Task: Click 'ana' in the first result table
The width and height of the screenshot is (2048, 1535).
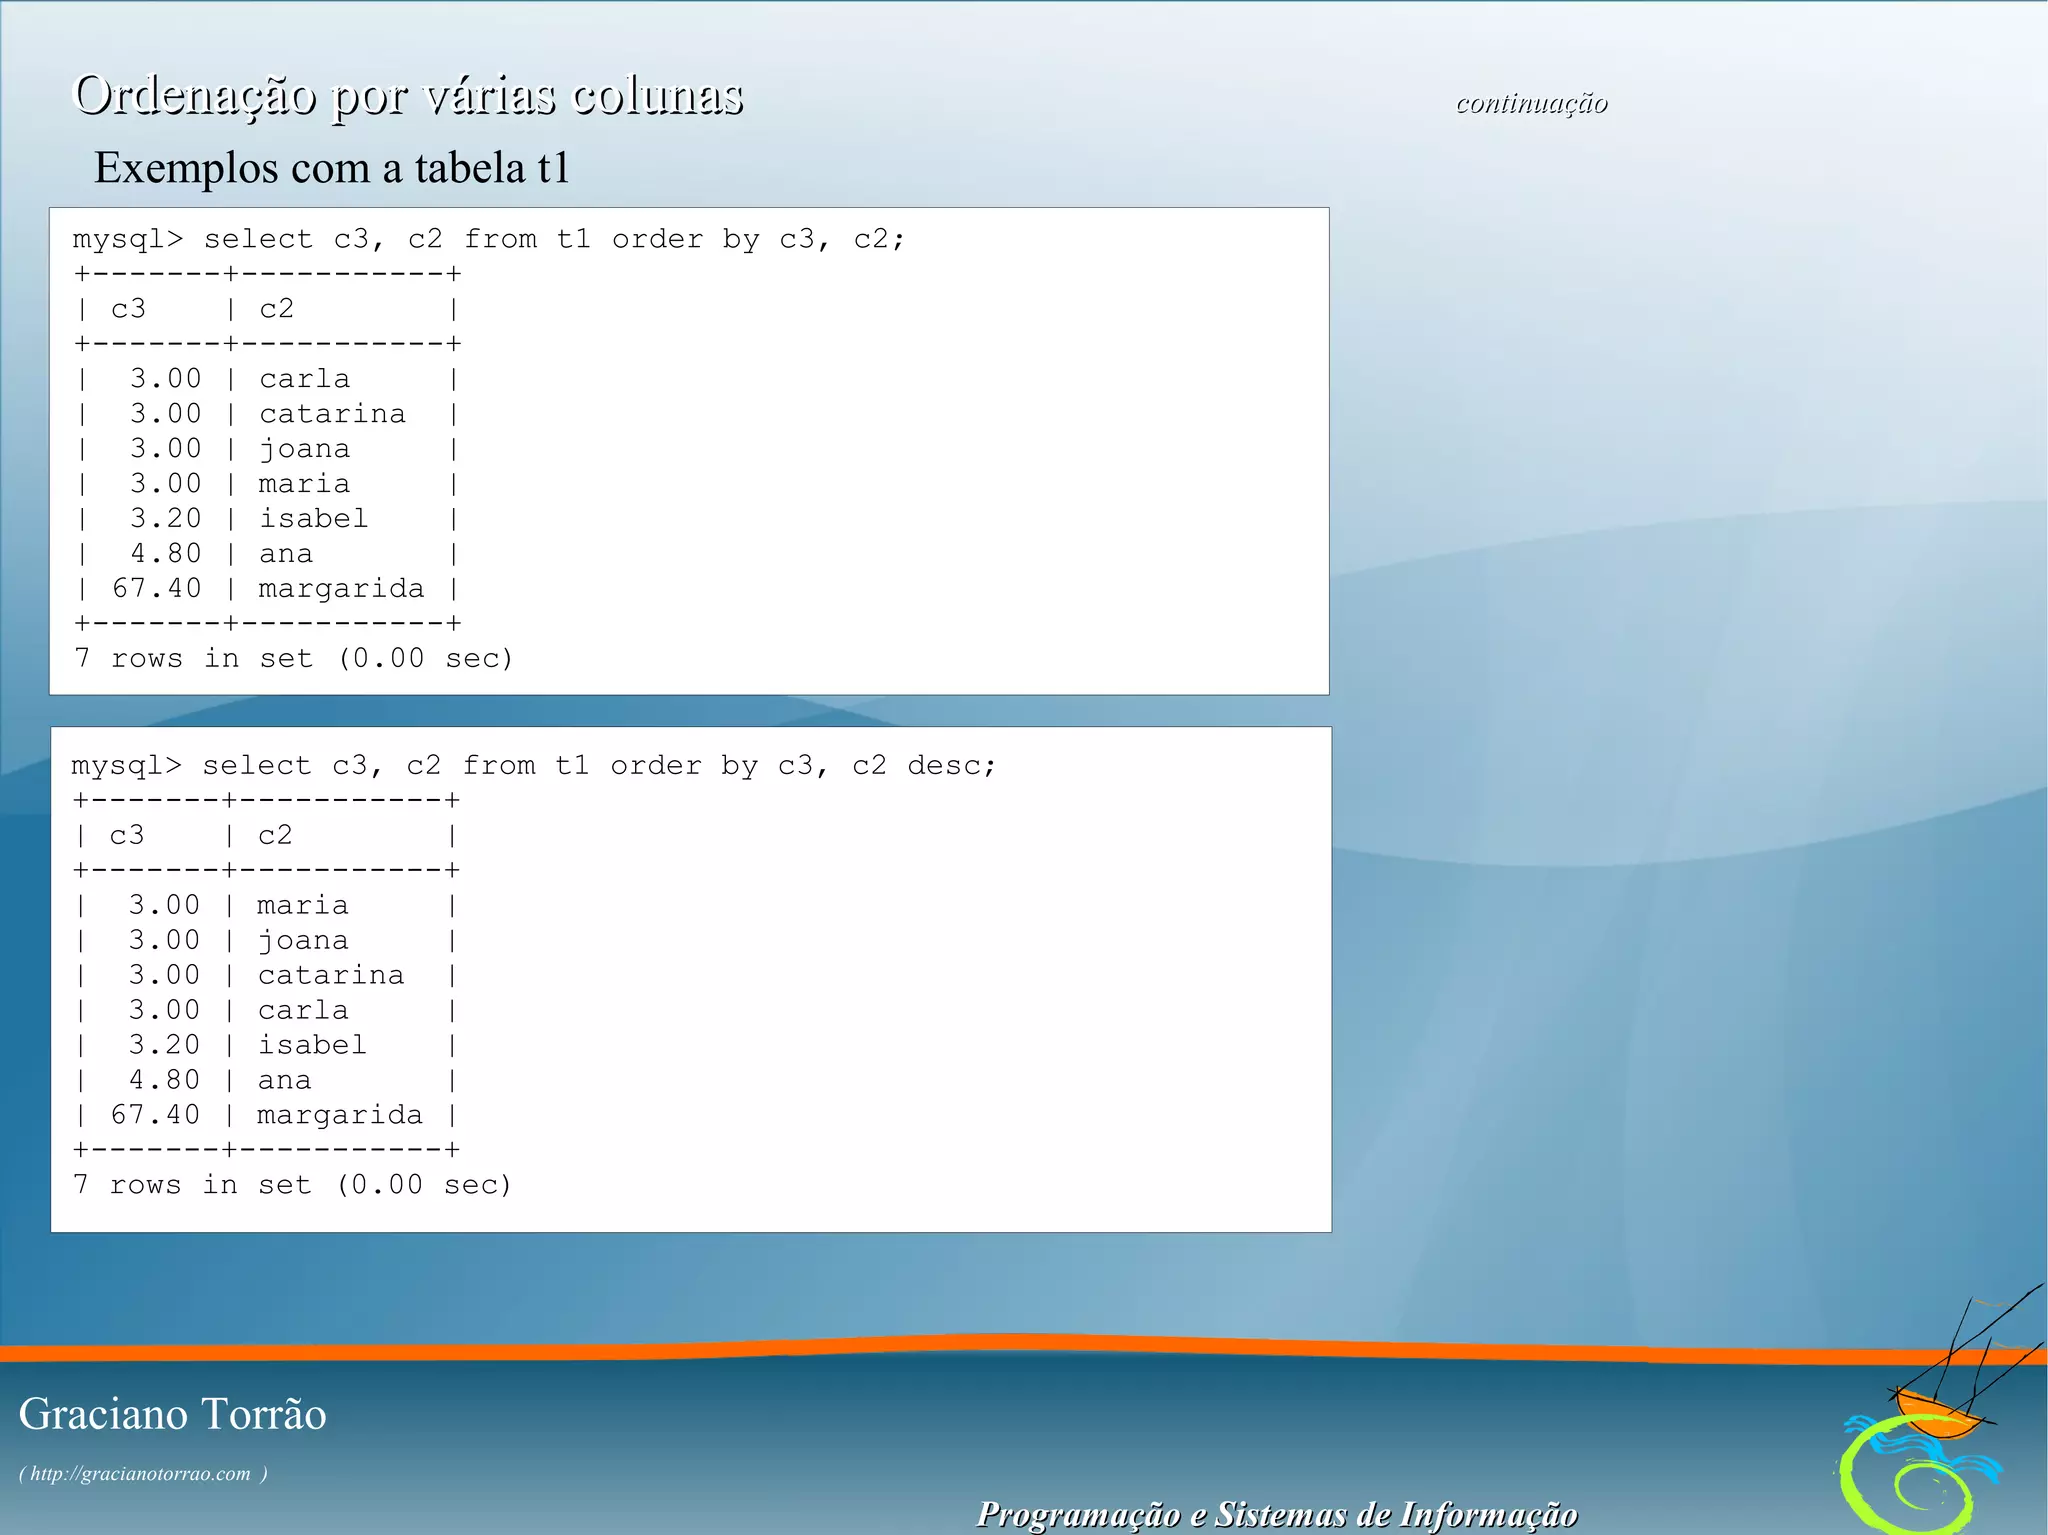Action: tap(285, 554)
